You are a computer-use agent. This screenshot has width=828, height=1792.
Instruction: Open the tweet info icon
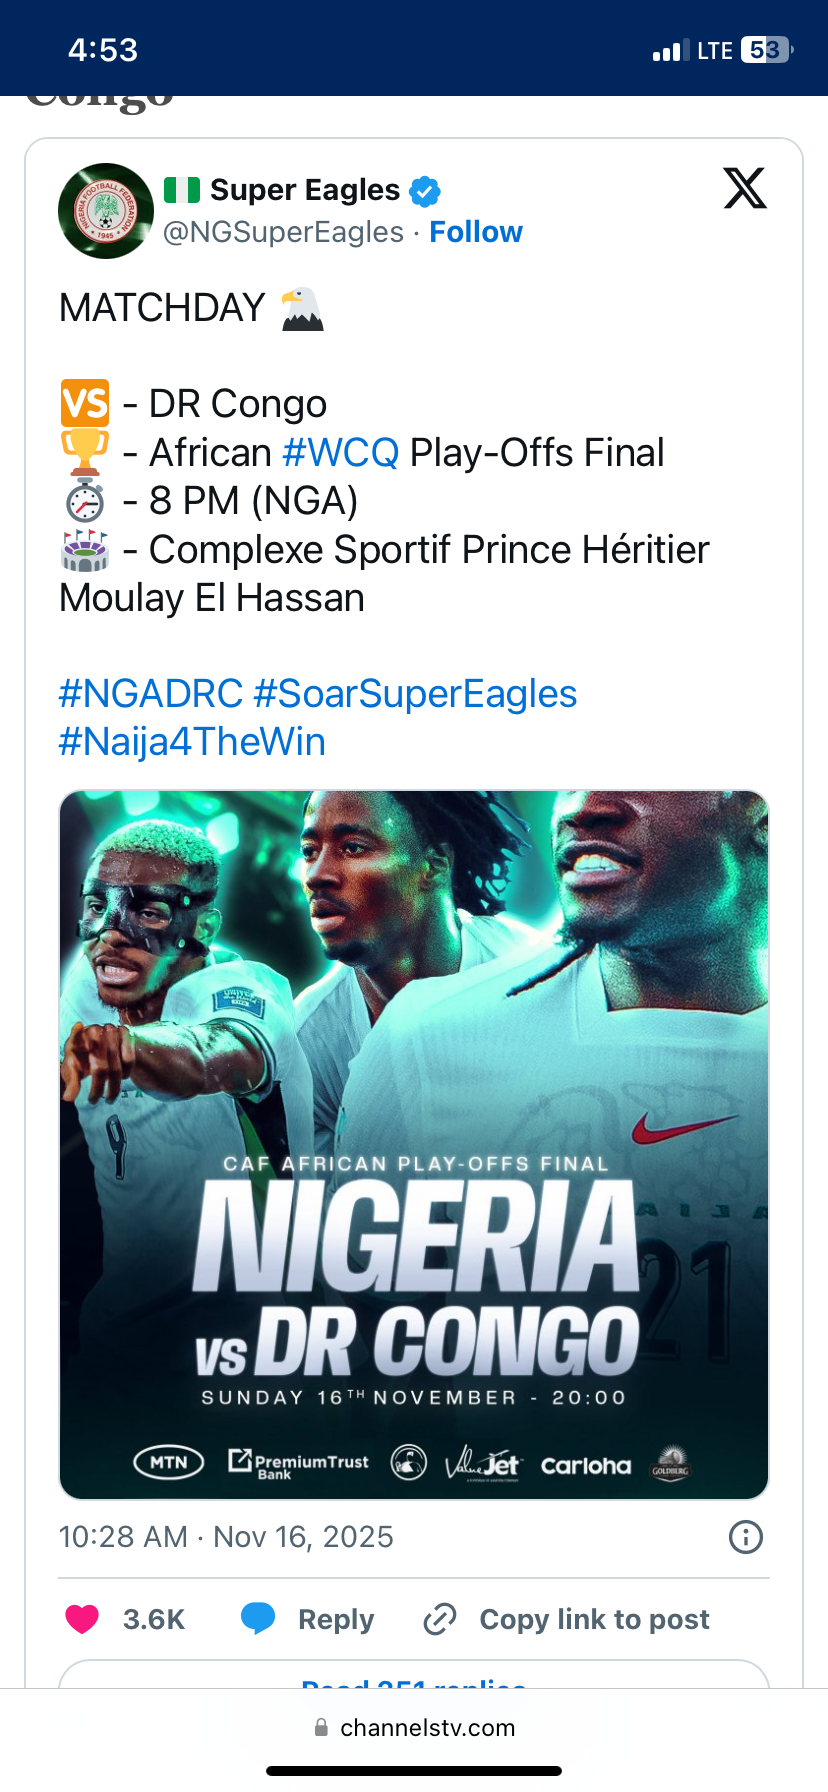(745, 1536)
